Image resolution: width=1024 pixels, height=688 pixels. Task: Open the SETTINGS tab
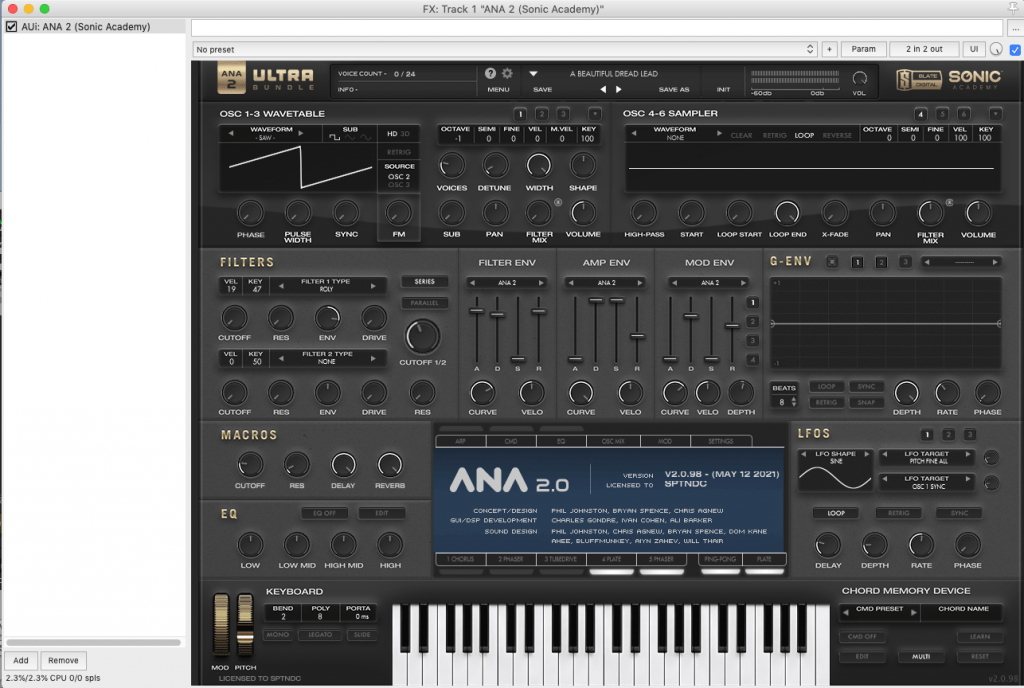click(x=720, y=441)
